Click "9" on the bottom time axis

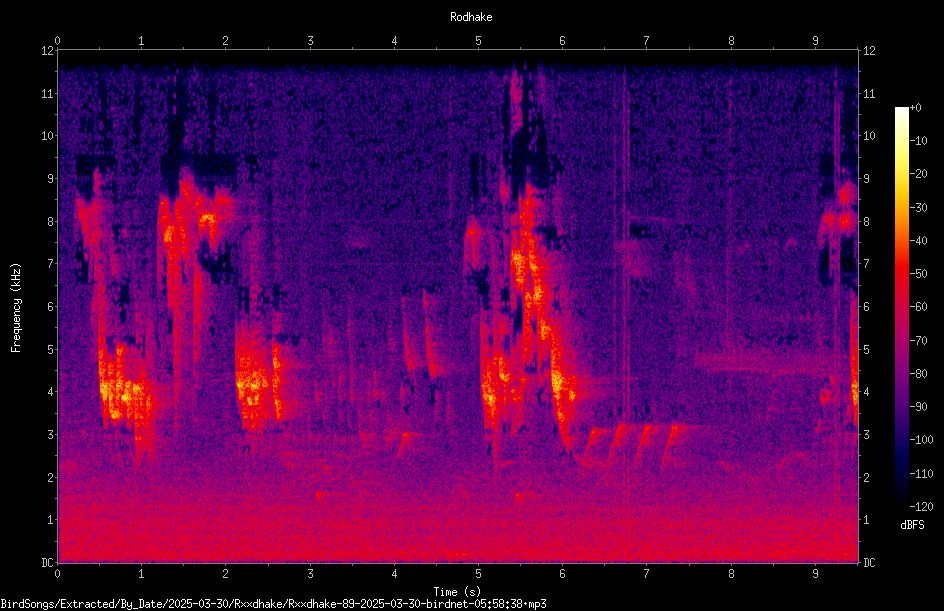tap(815, 574)
